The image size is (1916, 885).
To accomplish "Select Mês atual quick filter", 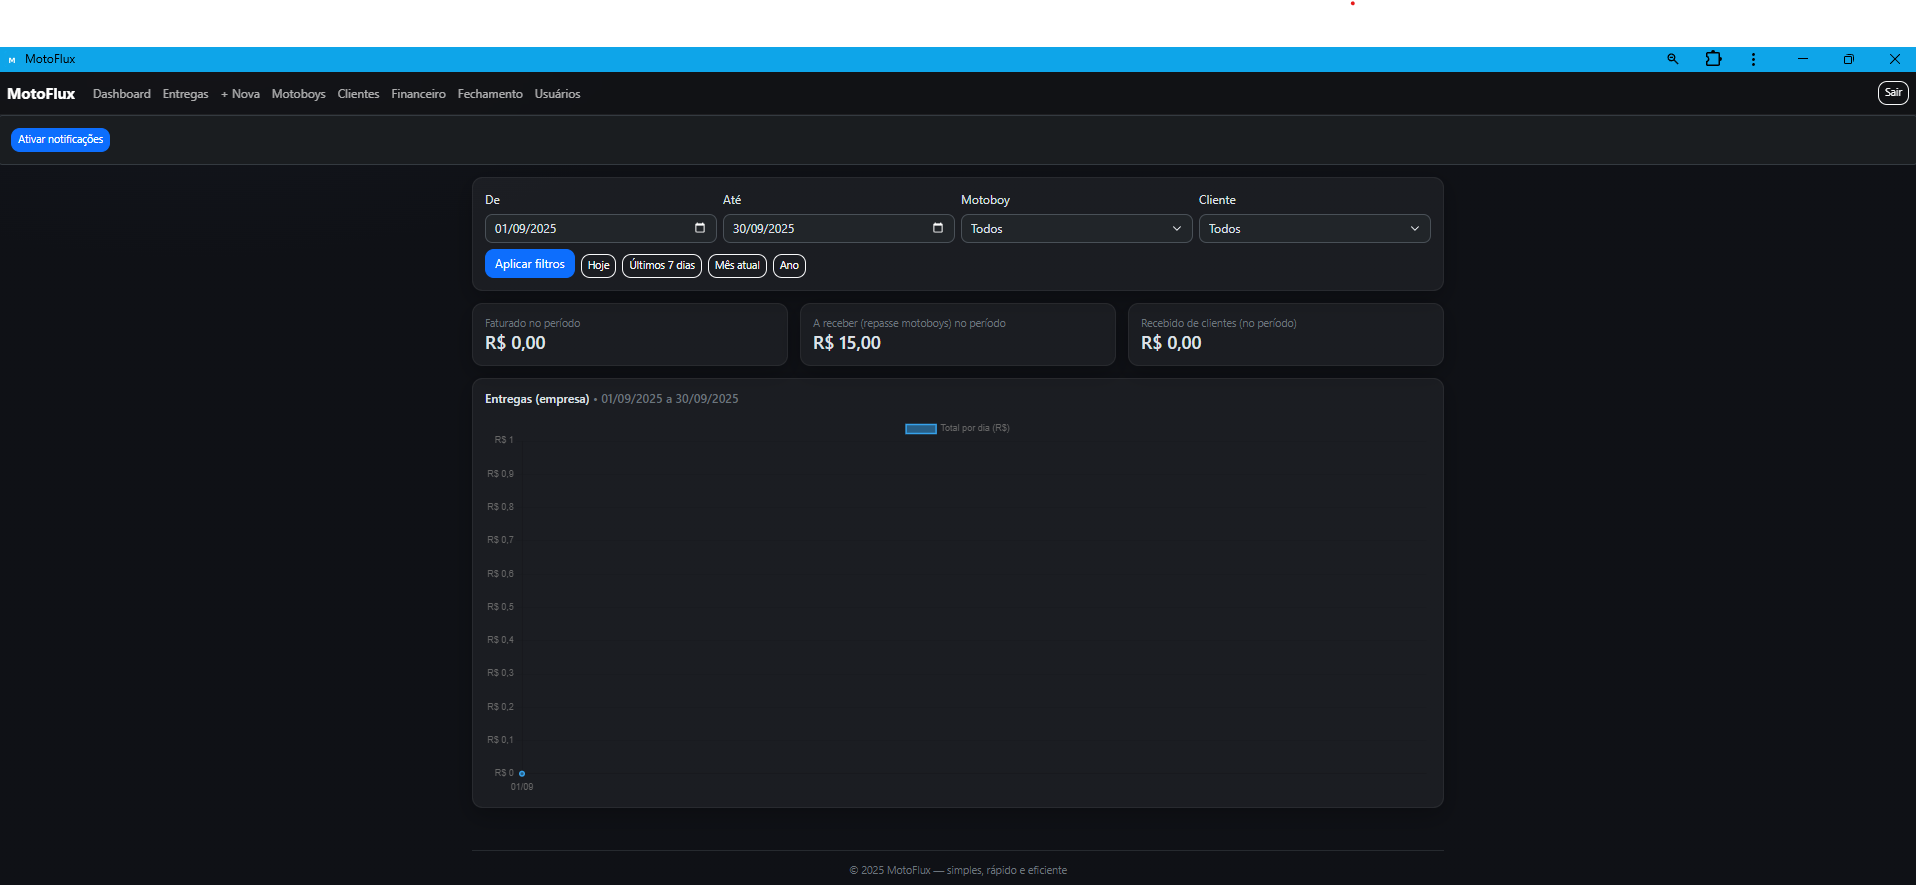I will [x=737, y=266].
